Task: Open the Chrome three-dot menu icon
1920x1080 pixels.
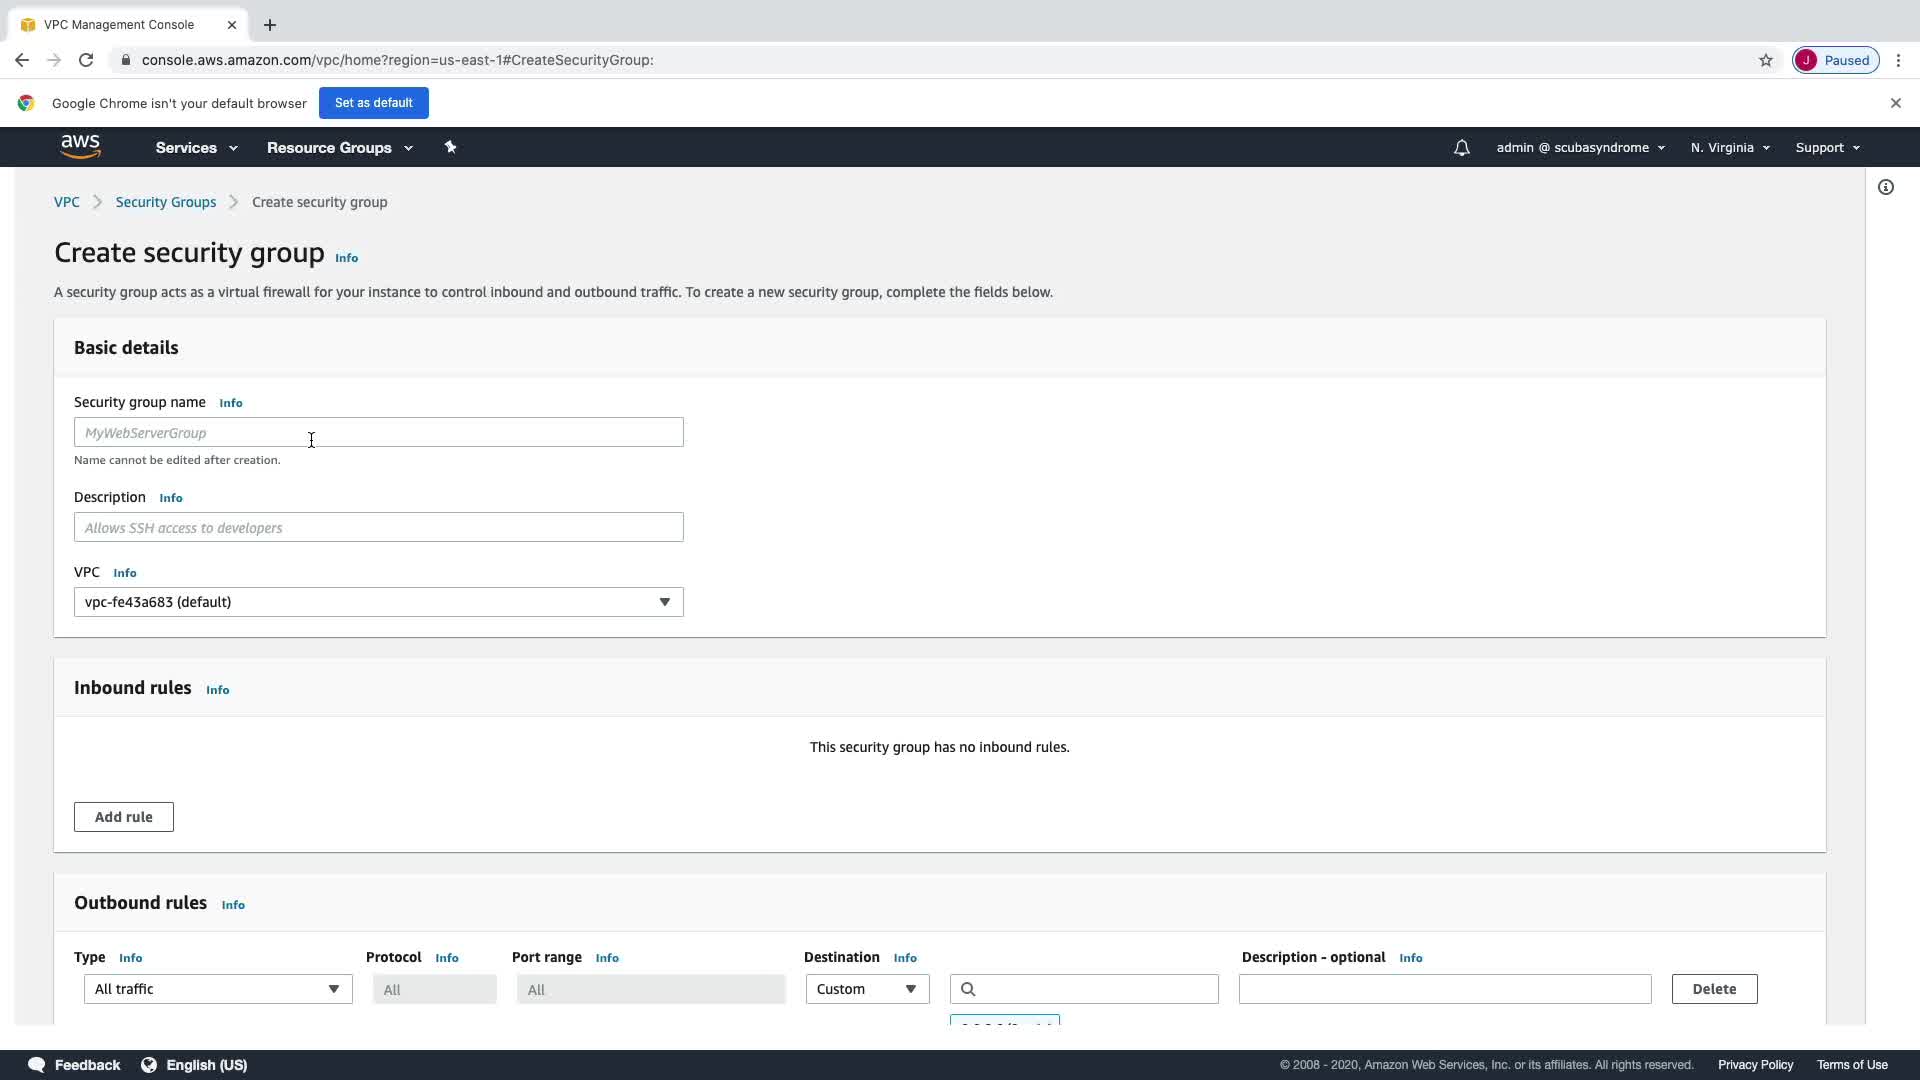Action: (x=1898, y=60)
